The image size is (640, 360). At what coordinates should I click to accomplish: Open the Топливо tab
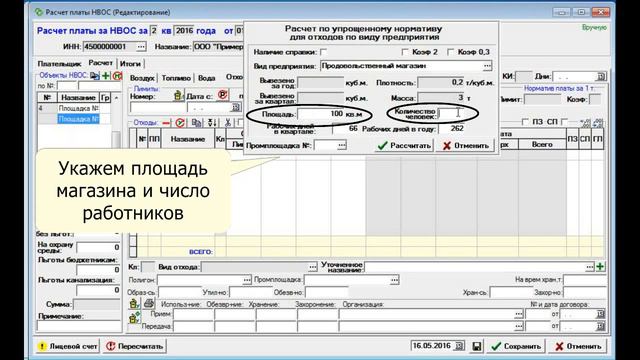tap(176, 78)
